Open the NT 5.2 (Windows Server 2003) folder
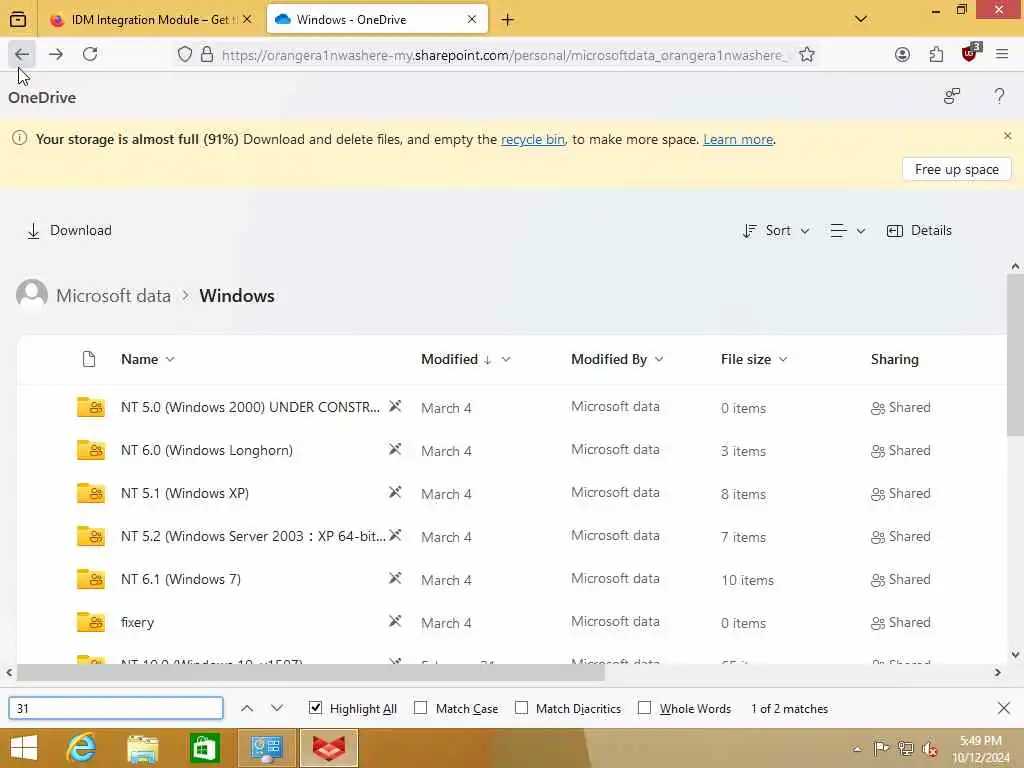The height and width of the screenshot is (768, 1024). [x=253, y=536]
